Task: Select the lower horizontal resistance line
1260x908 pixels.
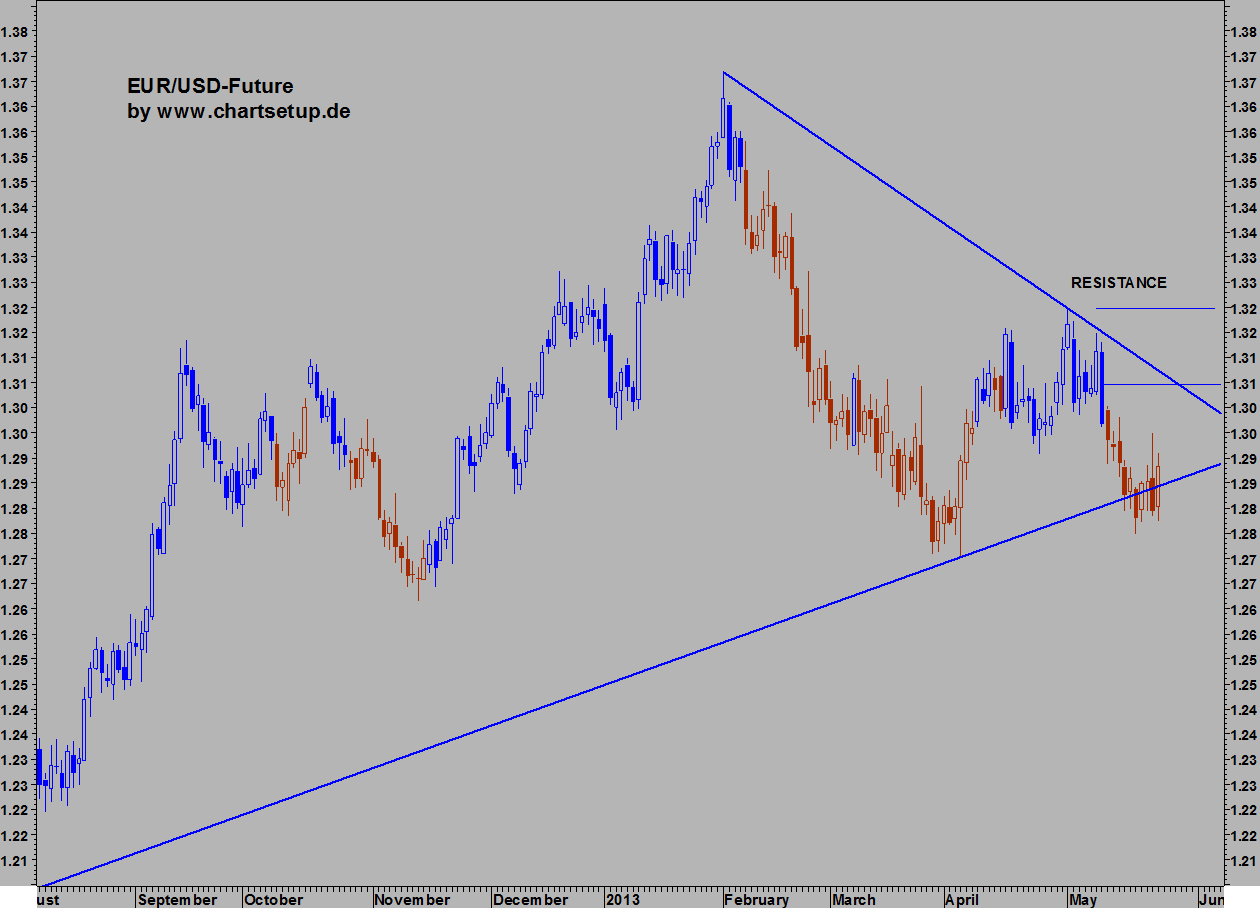Action: click(1160, 384)
